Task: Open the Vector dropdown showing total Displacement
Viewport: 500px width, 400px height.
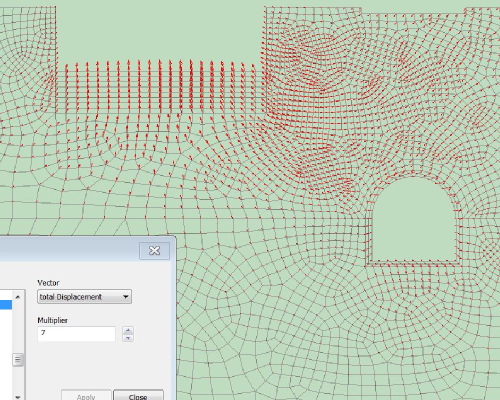Action: click(84, 297)
